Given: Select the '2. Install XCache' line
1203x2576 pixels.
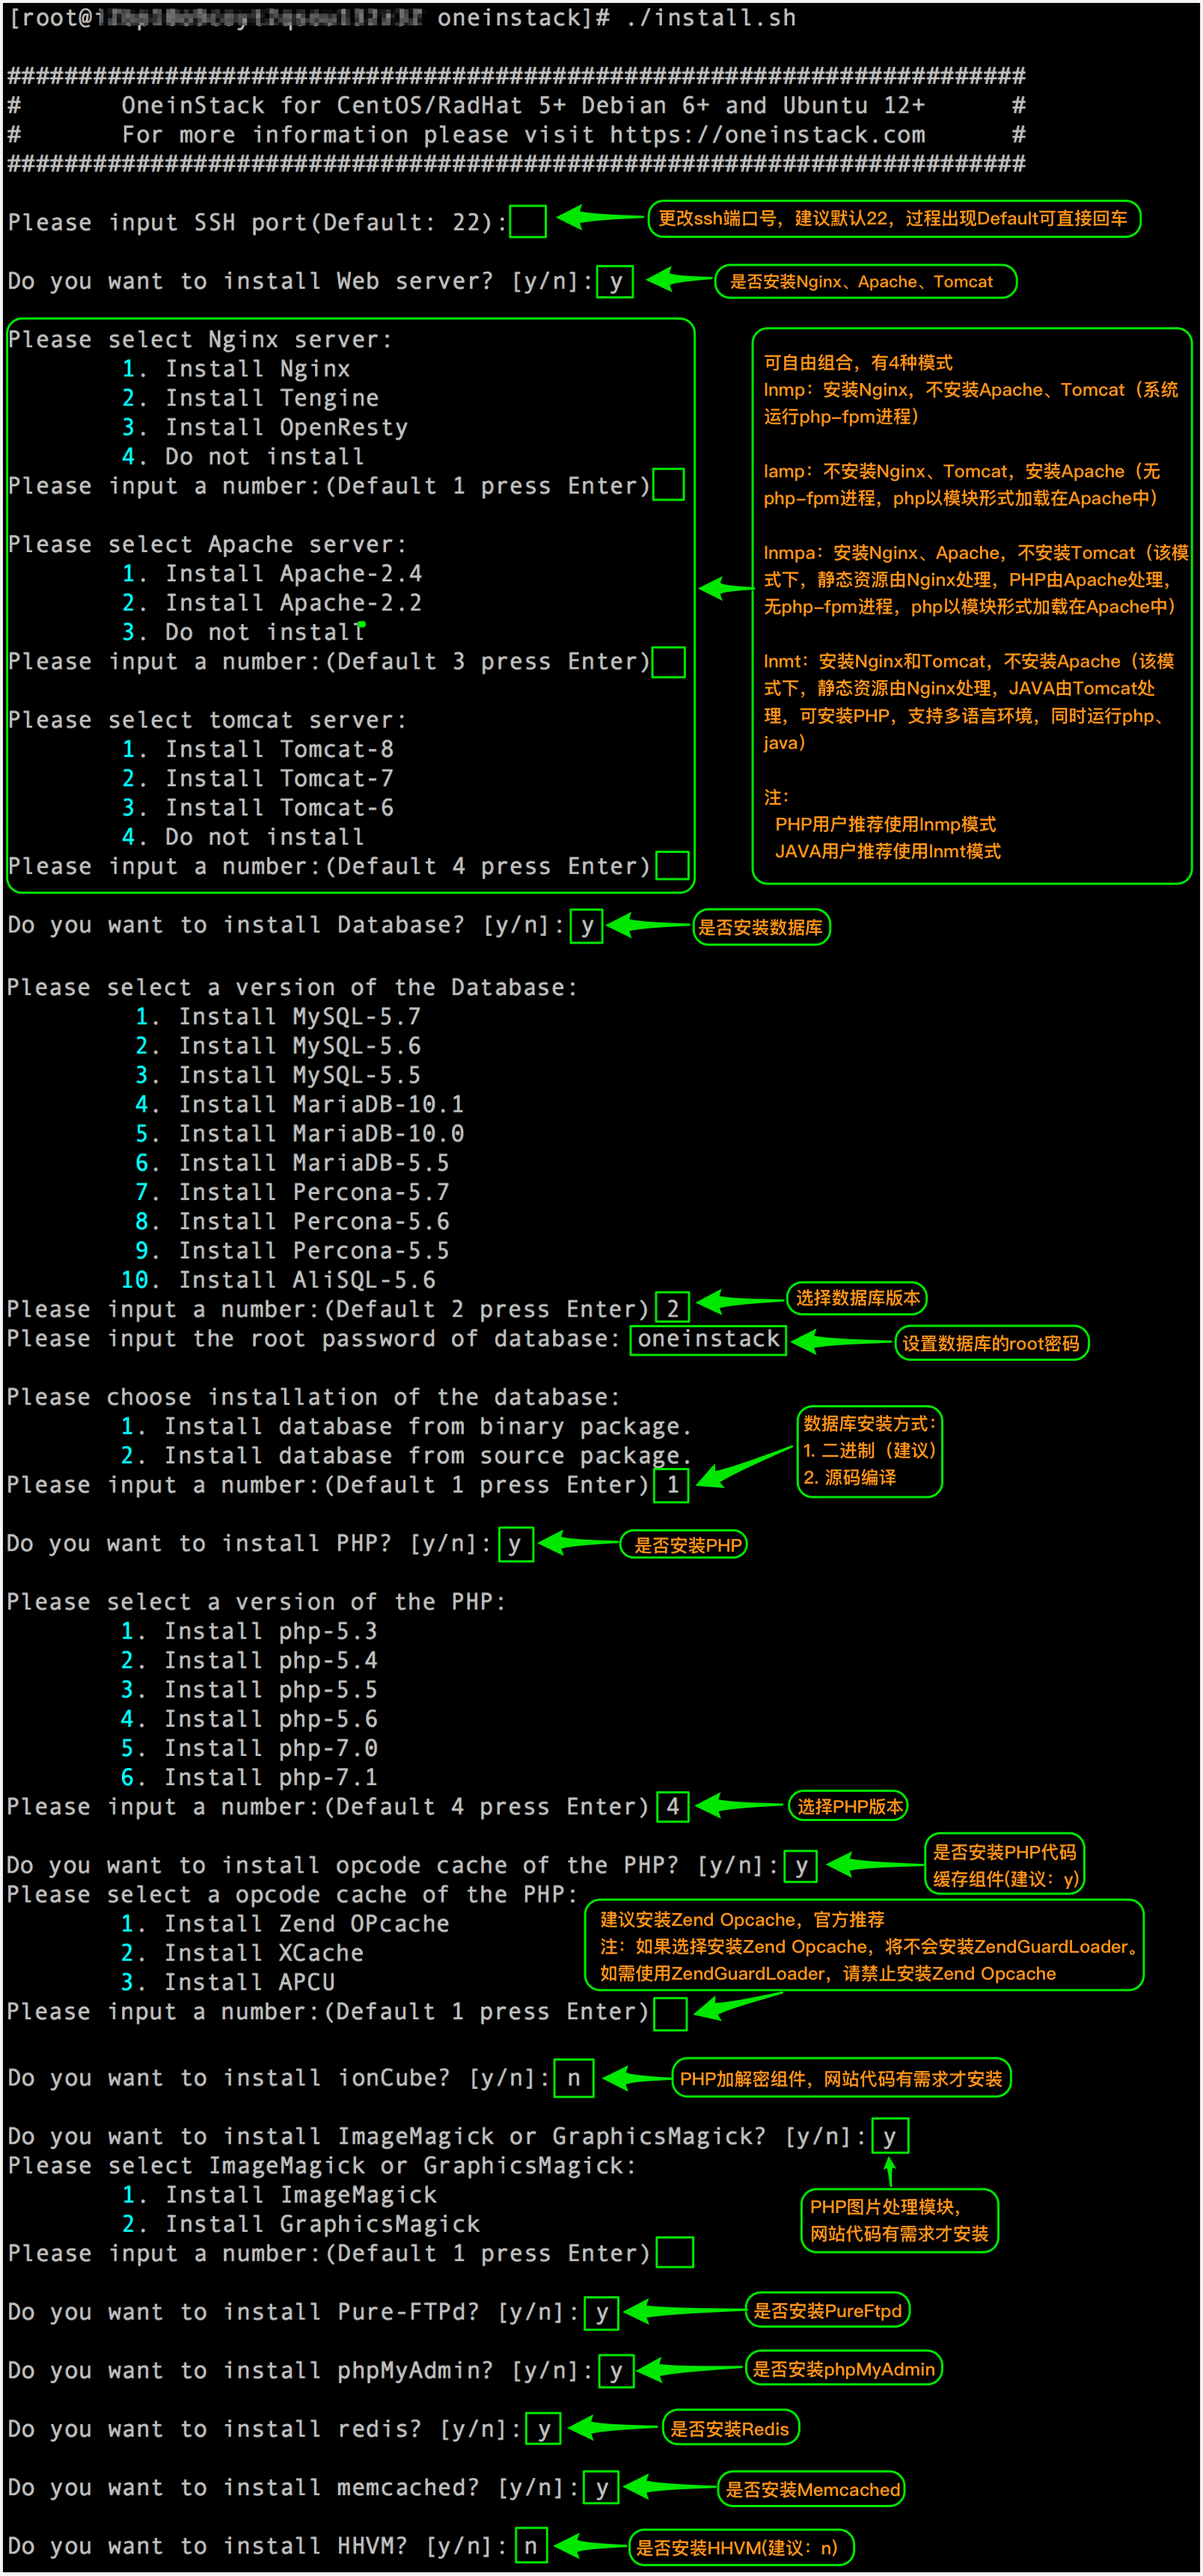Looking at the screenshot, I should (243, 1953).
